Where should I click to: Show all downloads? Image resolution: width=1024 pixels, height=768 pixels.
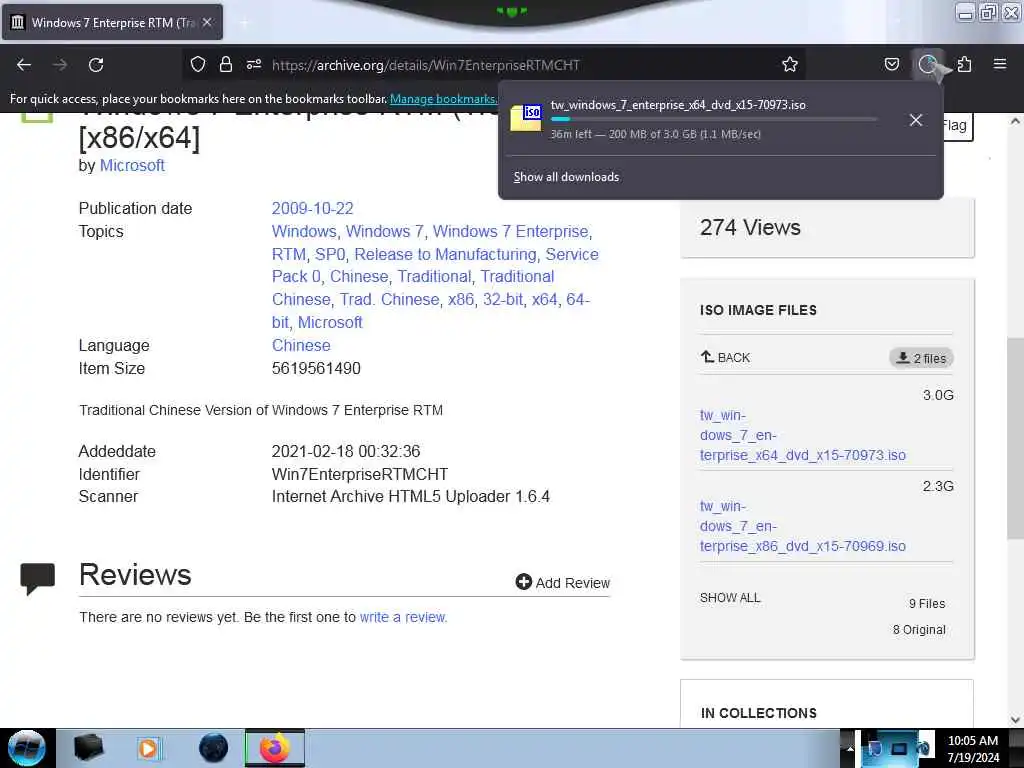[x=566, y=177]
